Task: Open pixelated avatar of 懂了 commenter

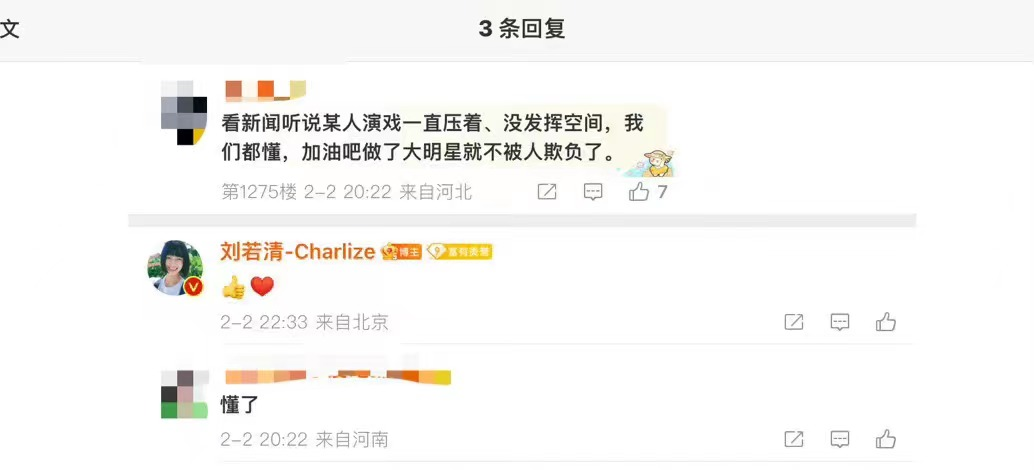Action: pyautogui.click(x=185, y=394)
